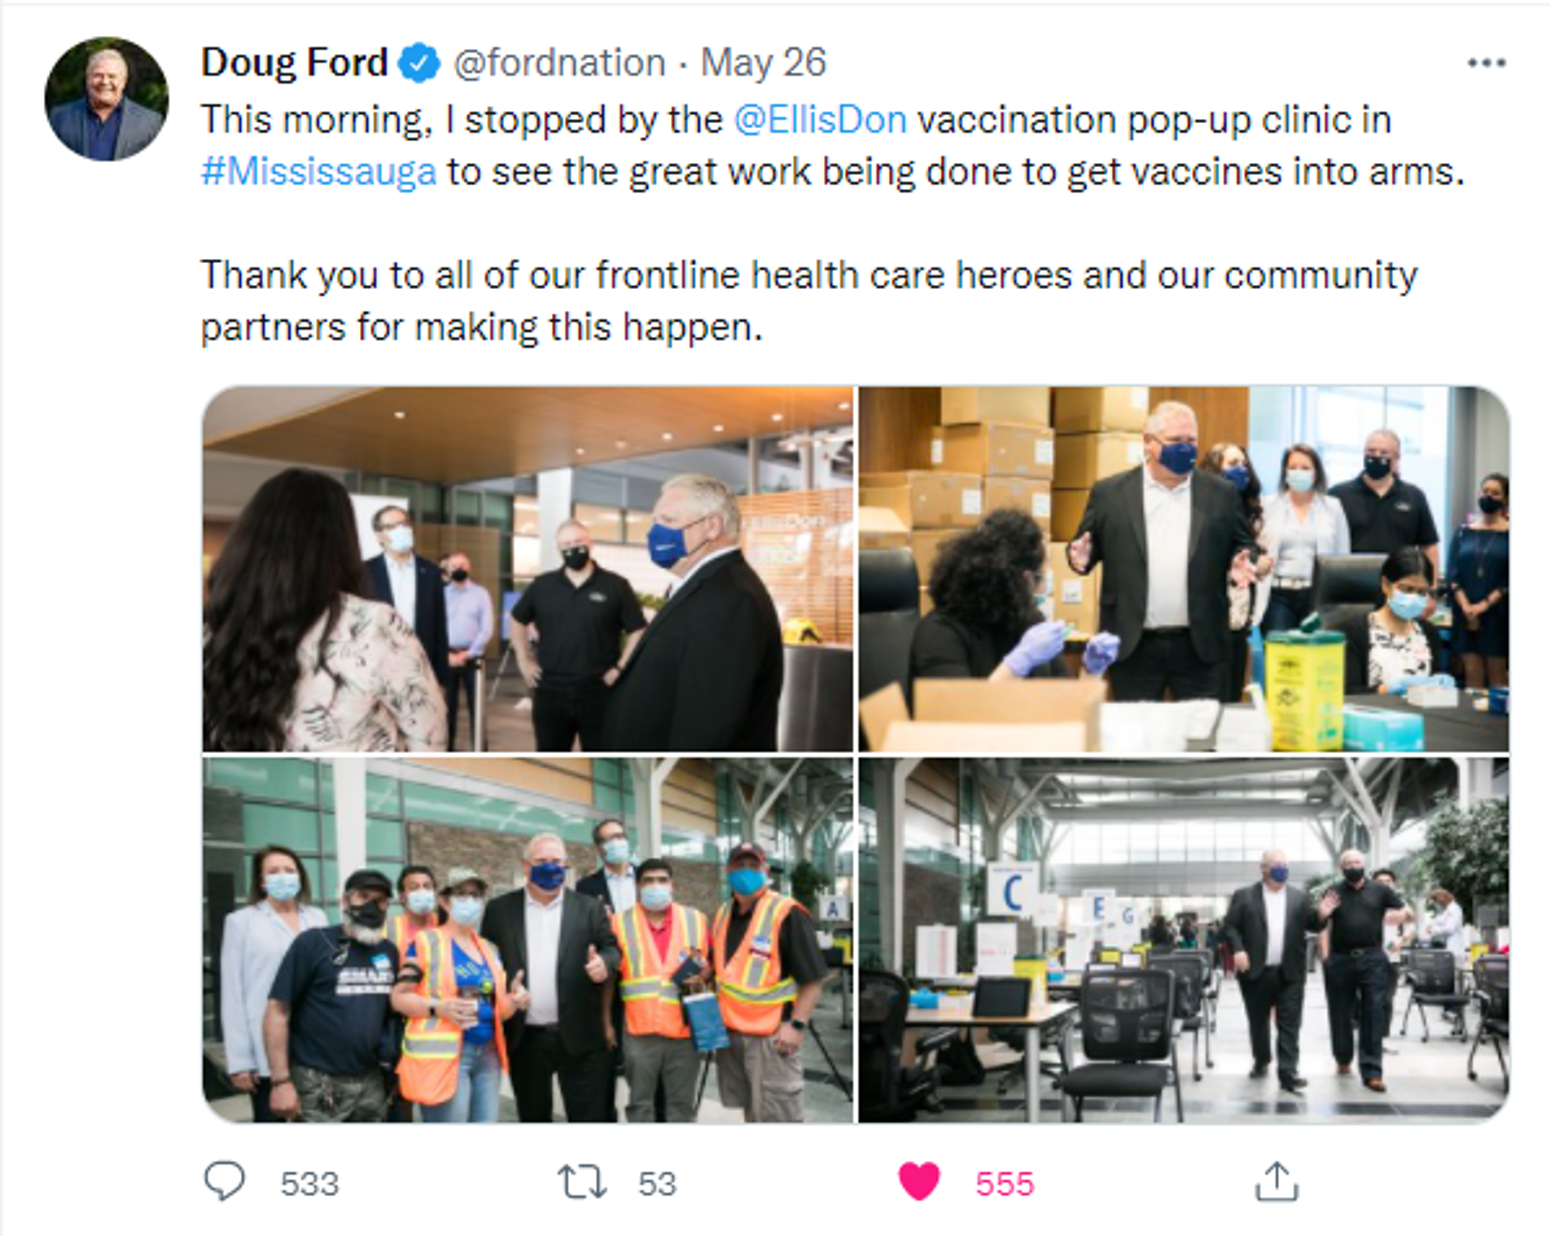The image size is (1550, 1236).
Task: View bottom-left group photo with safety vests
Action: [x=528, y=940]
